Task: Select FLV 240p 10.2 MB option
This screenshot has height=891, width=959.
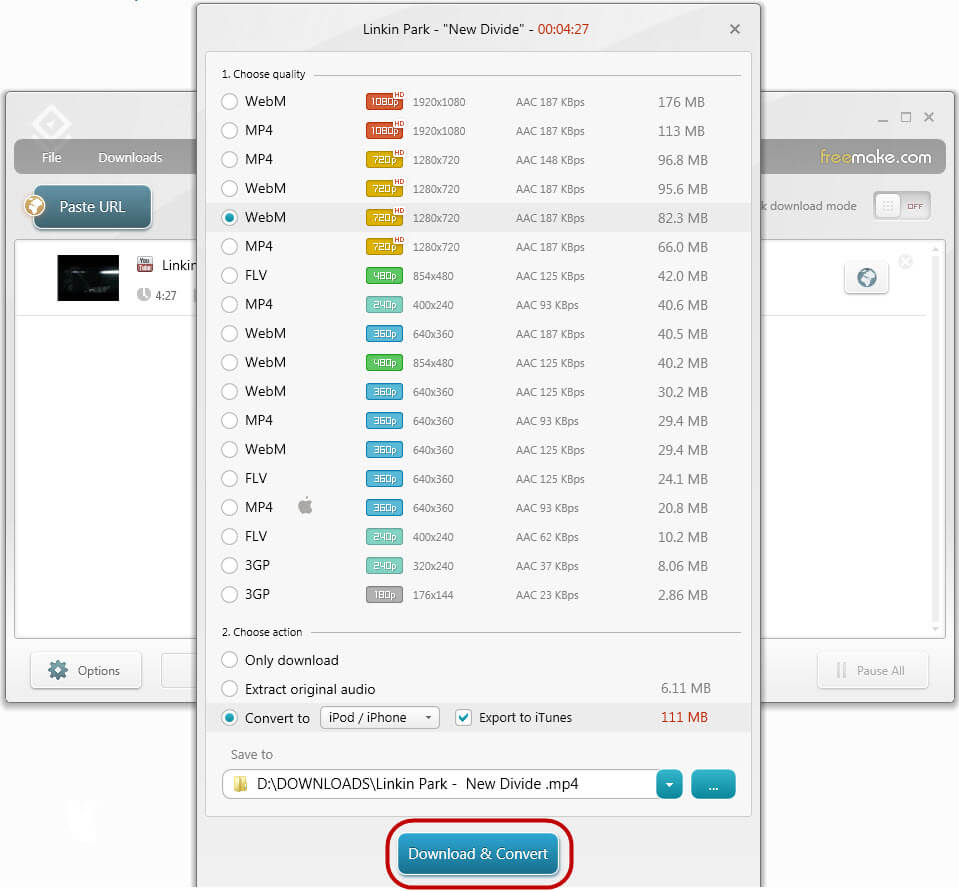Action: point(229,536)
